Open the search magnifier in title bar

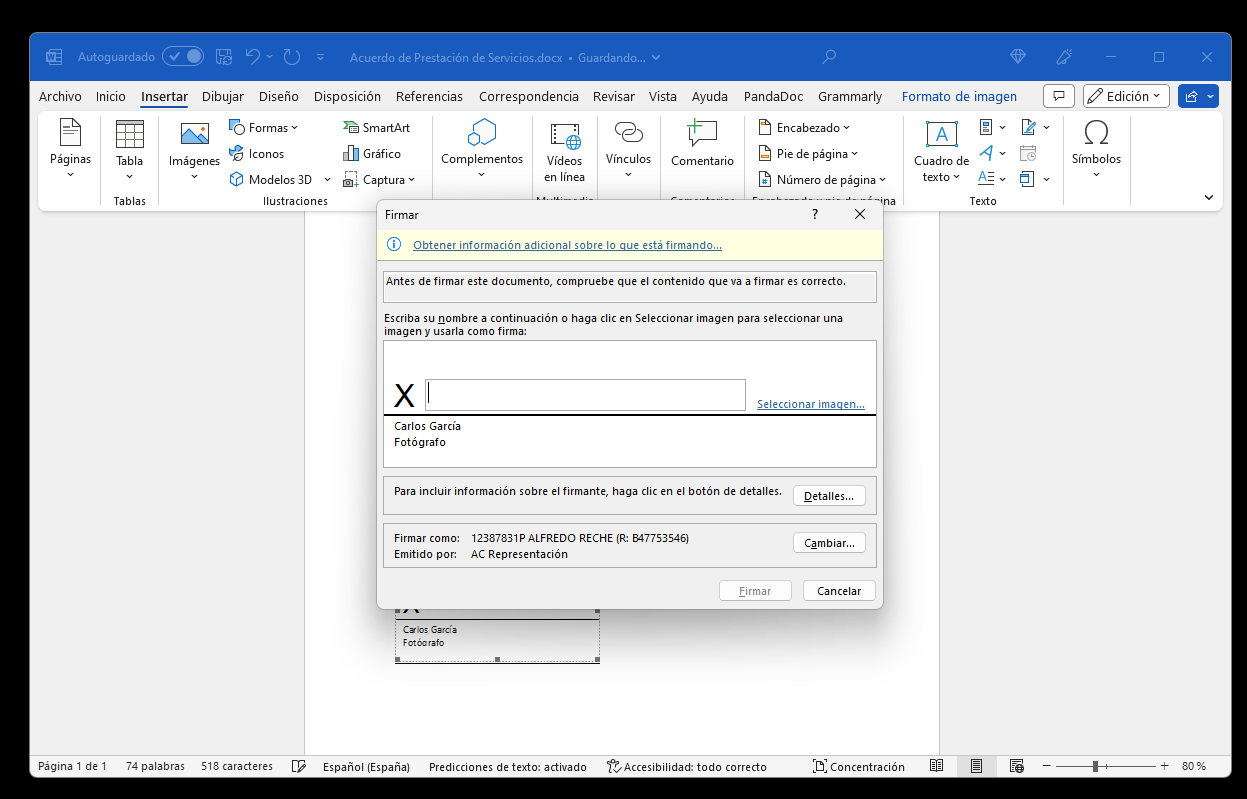coord(829,57)
